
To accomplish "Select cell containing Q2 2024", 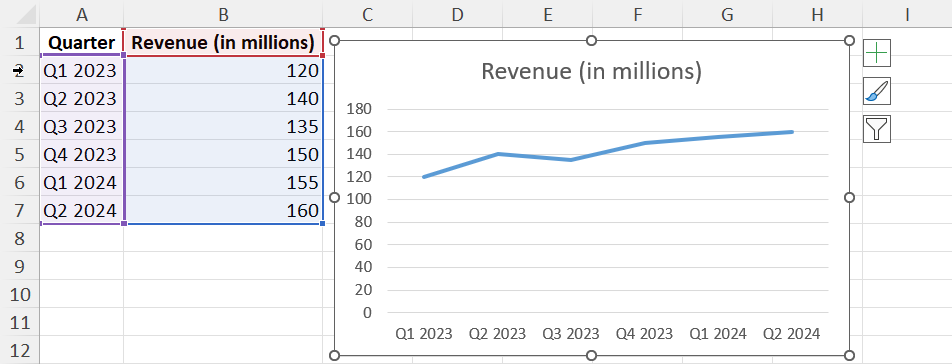I will (x=81, y=210).
